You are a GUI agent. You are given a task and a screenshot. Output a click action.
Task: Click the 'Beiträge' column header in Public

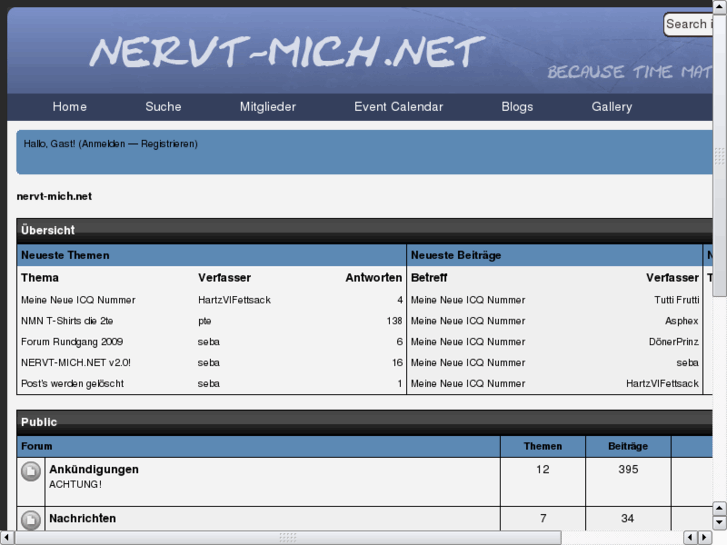(628, 446)
